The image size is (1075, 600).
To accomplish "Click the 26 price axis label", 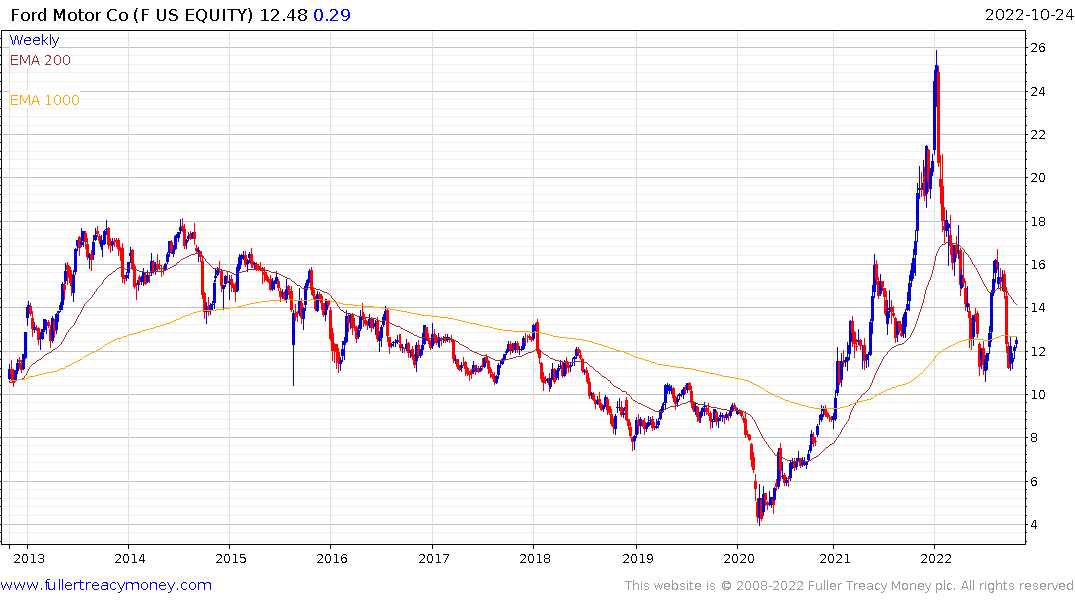I will coord(1038,47).
